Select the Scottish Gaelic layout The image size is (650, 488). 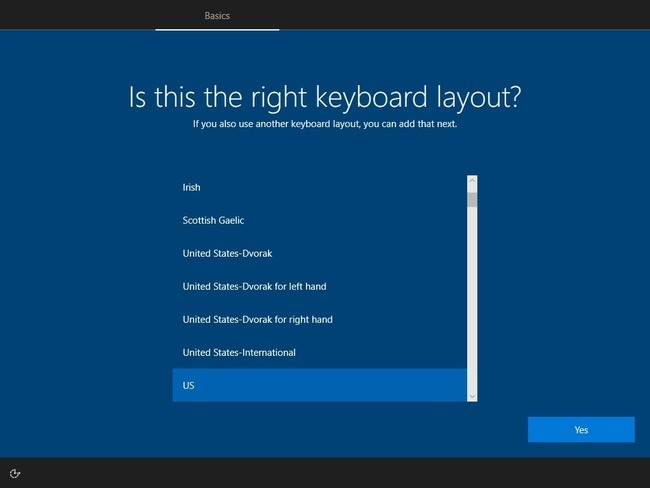(x=320, y=220)
